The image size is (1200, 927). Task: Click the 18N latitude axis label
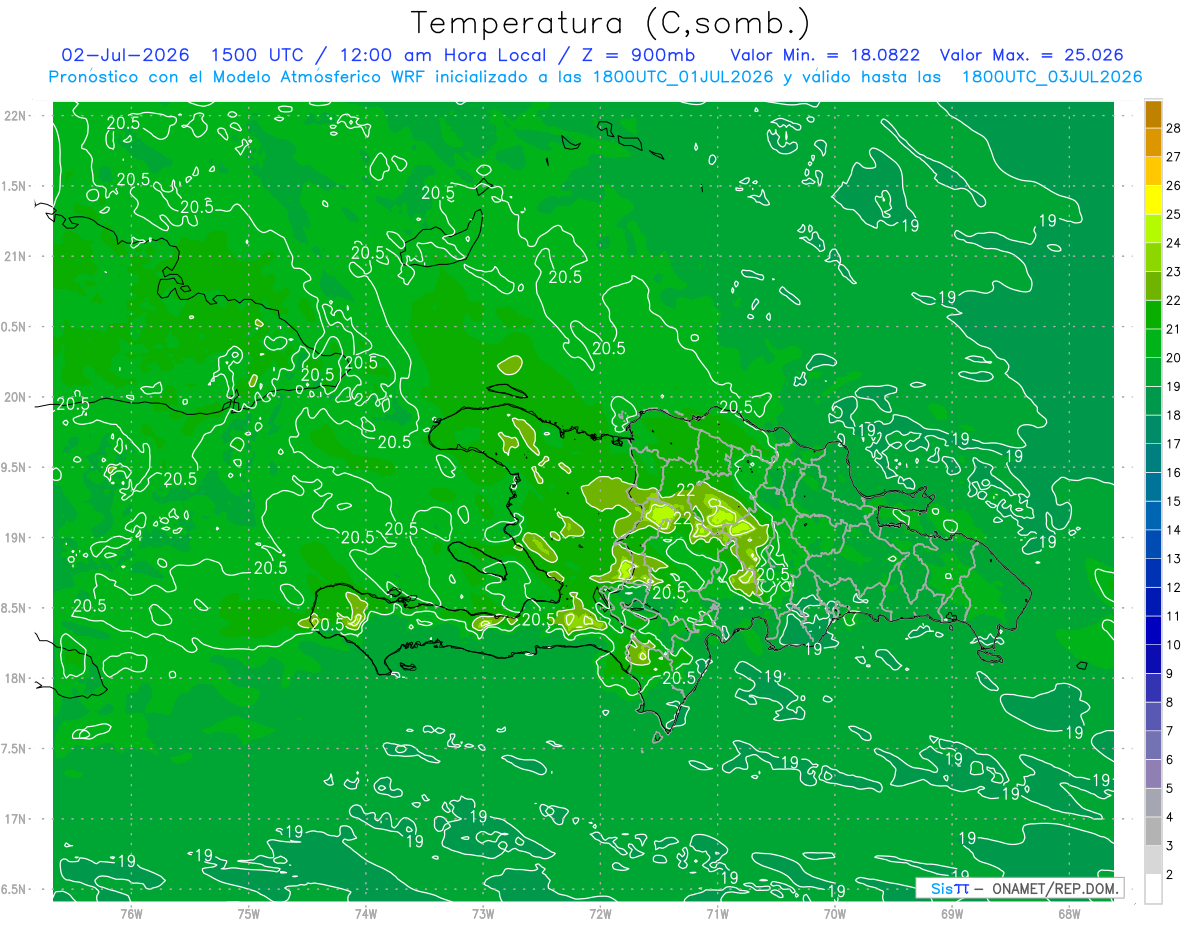15,679
